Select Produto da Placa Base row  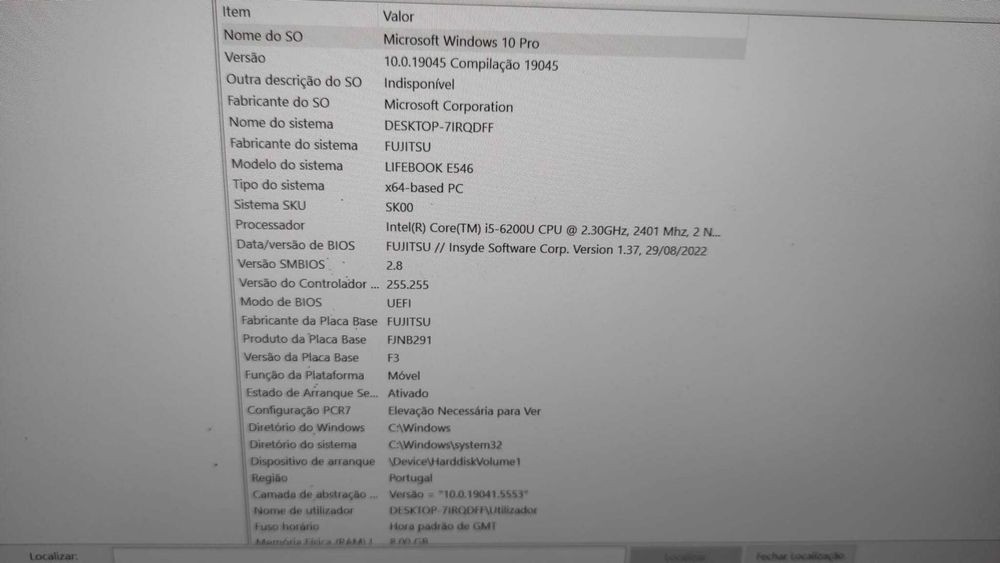click(x=304, y=340)
